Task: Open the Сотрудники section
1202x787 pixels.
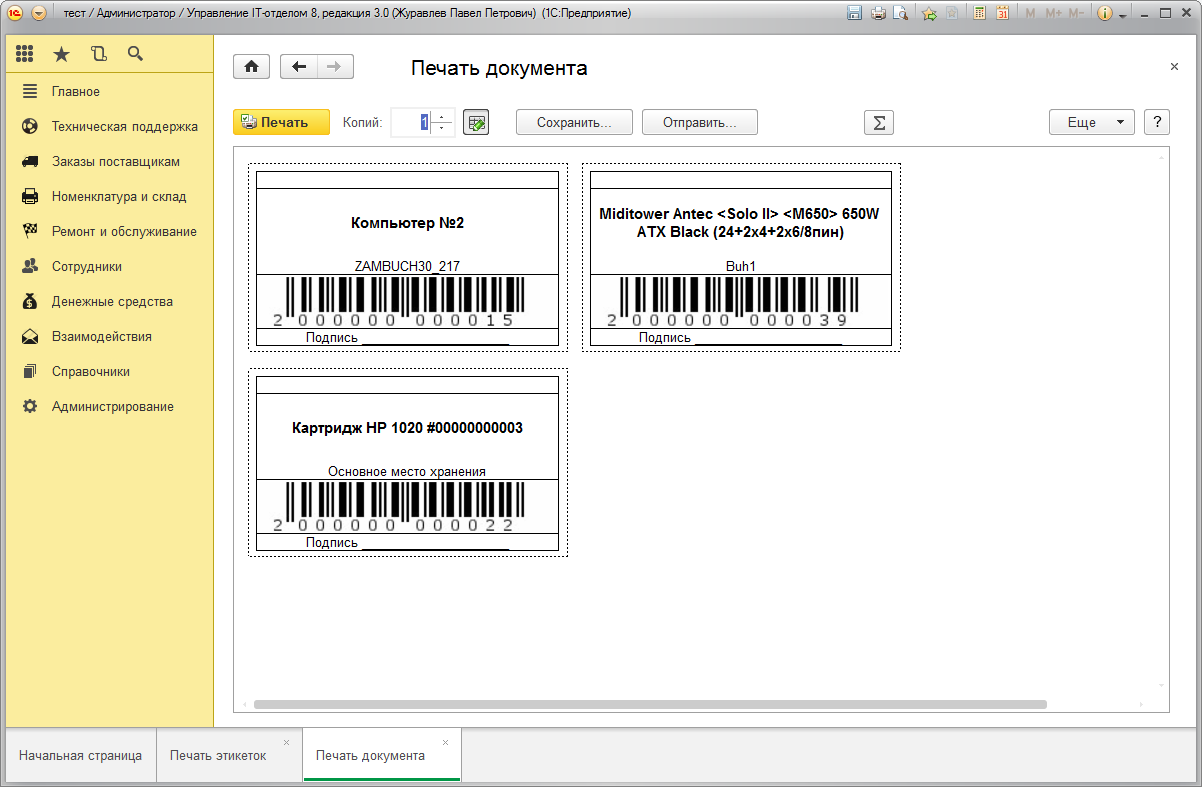Action: pos(87,266)
